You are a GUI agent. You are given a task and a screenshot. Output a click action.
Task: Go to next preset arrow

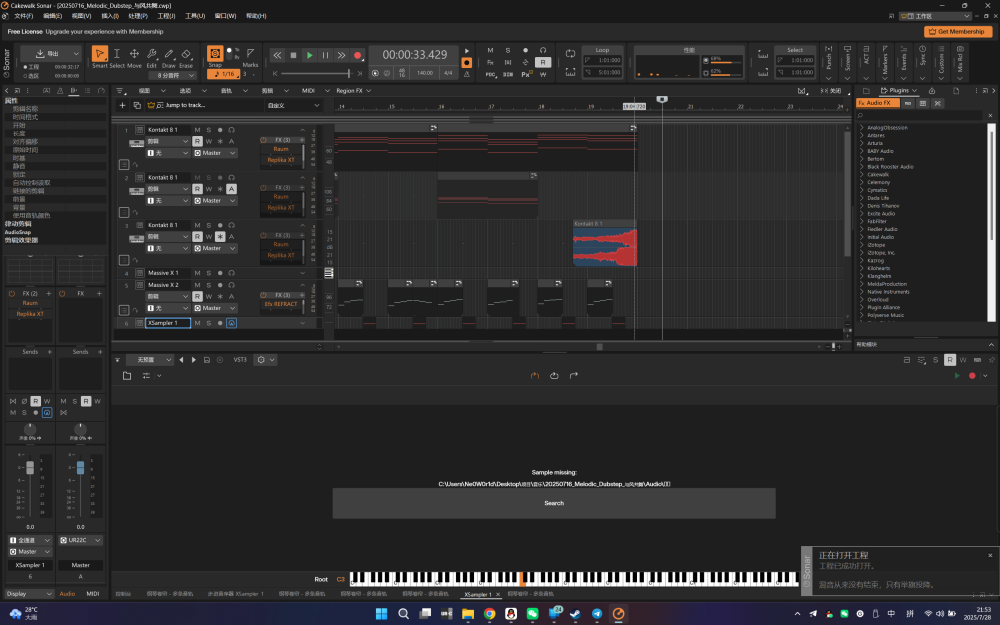[194, 360]
